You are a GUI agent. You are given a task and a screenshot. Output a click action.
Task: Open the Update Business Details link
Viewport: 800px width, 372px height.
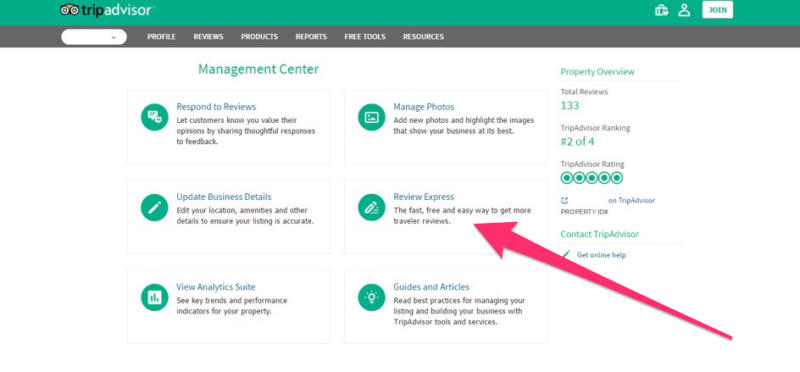point(224,196)
